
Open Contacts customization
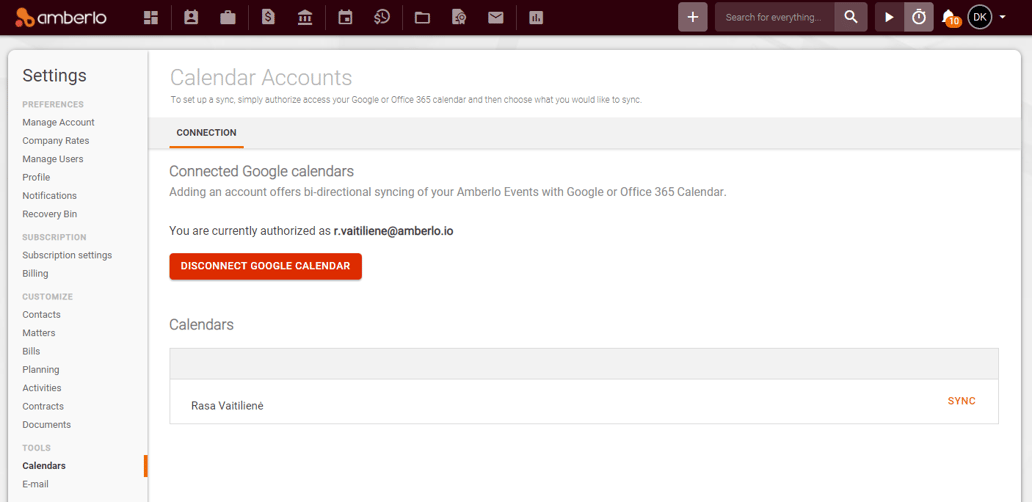pyautogui.click(x=41, y=314)
